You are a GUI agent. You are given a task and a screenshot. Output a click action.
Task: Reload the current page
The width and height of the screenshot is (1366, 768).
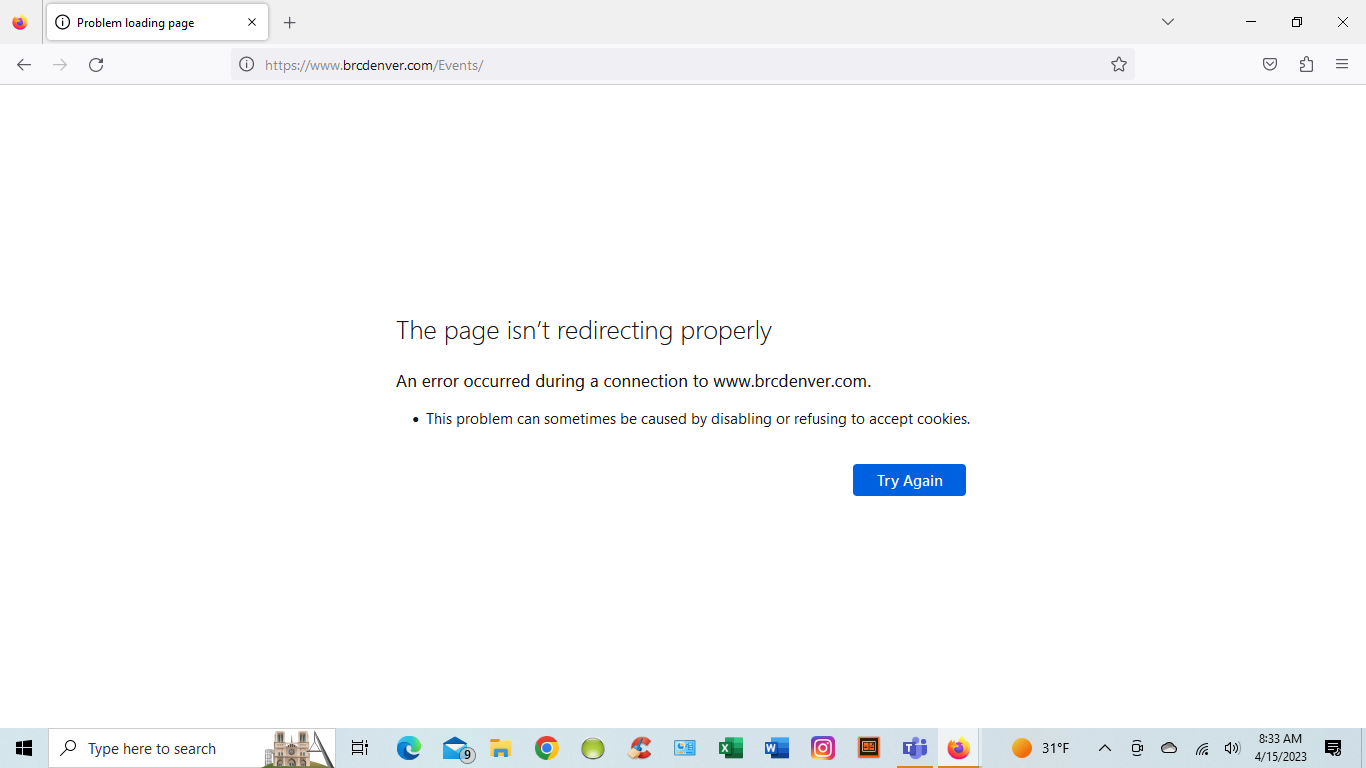[96, 65]
